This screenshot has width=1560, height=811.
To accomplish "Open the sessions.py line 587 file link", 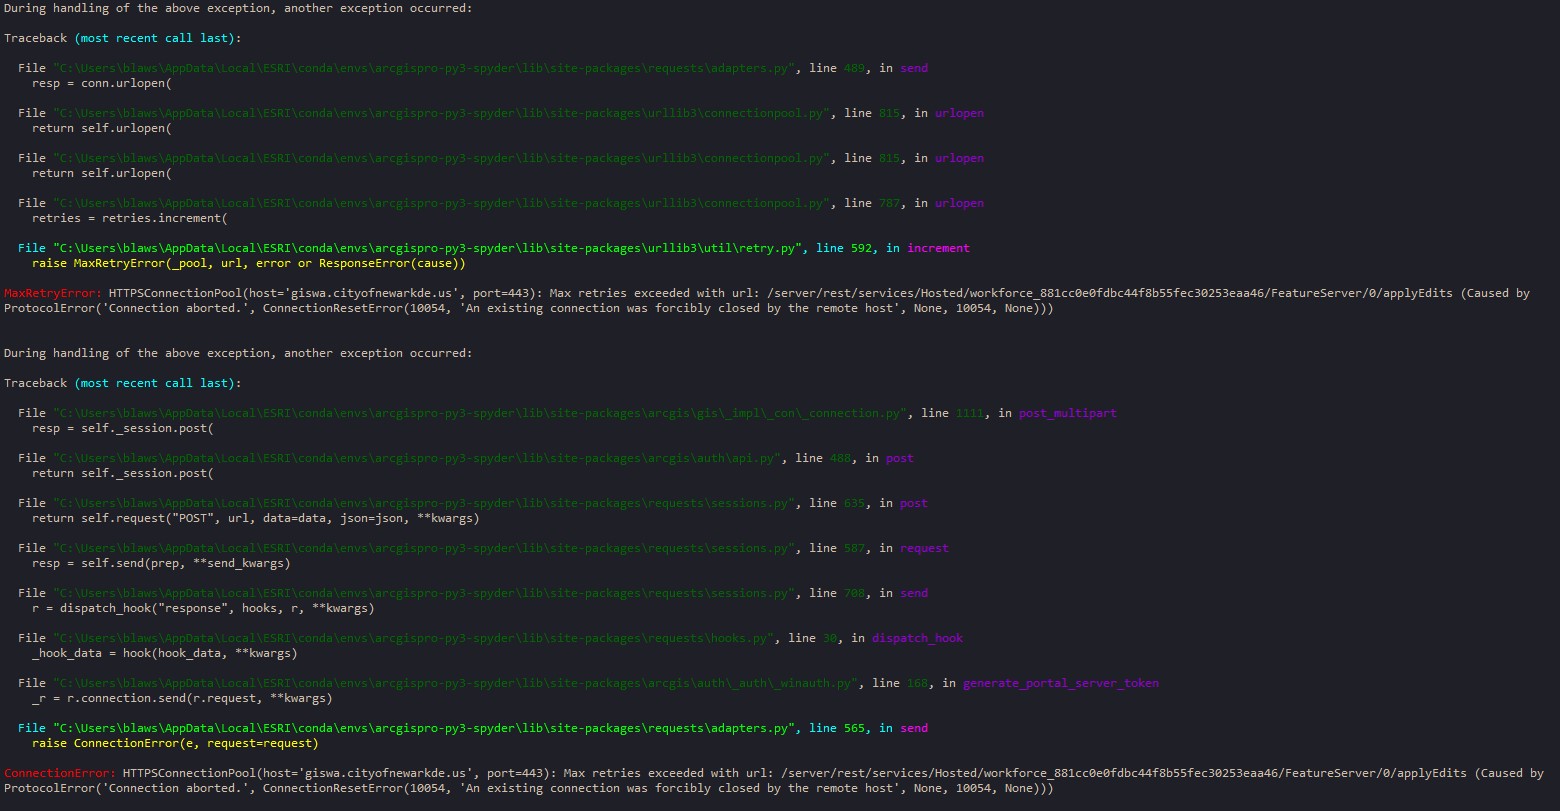I will coord(425,548).
